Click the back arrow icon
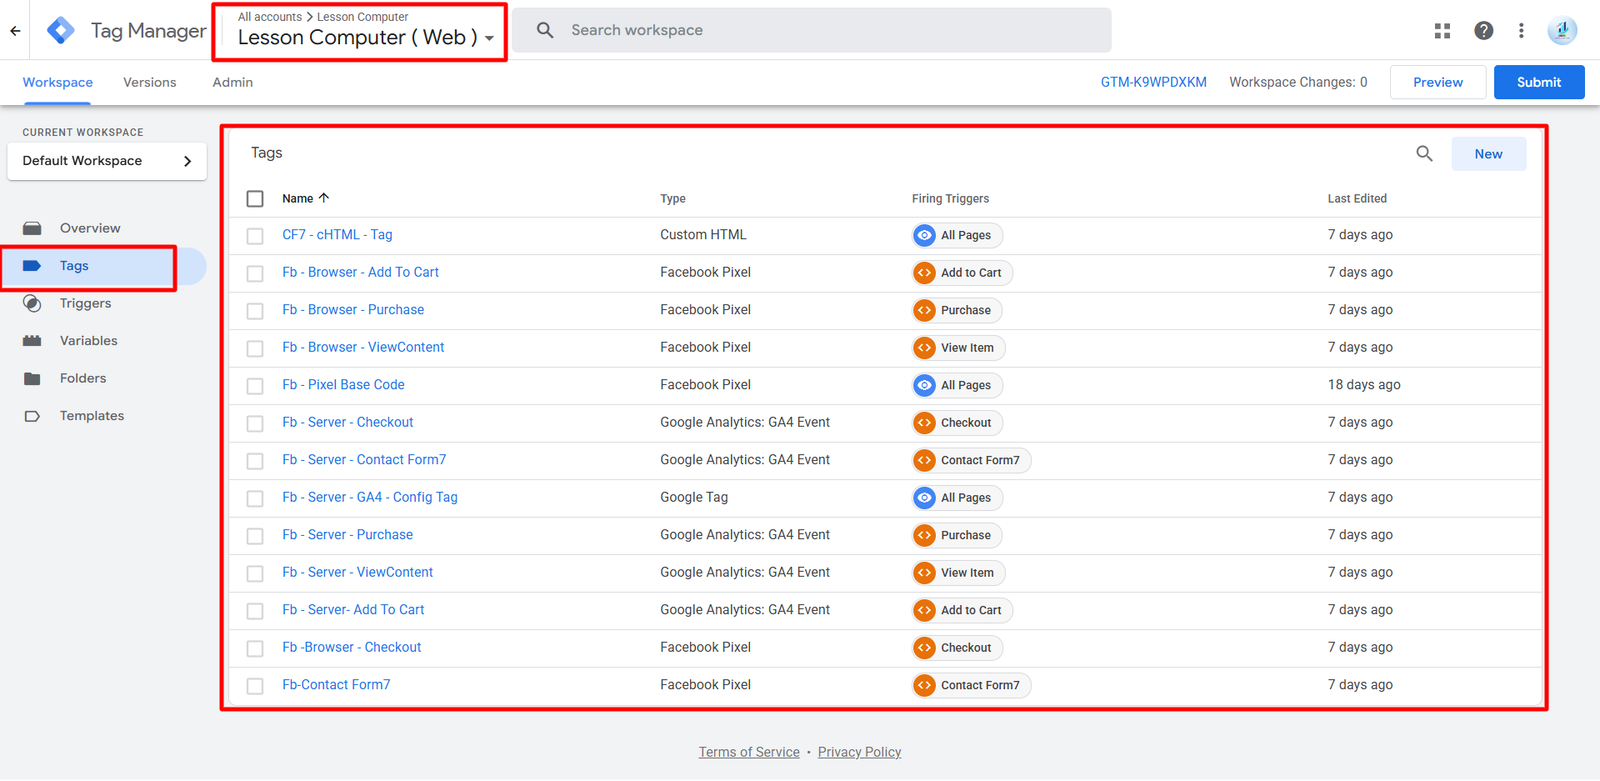Image resolution: width=1600 pixels, height=781 pixels. point(15,31)
